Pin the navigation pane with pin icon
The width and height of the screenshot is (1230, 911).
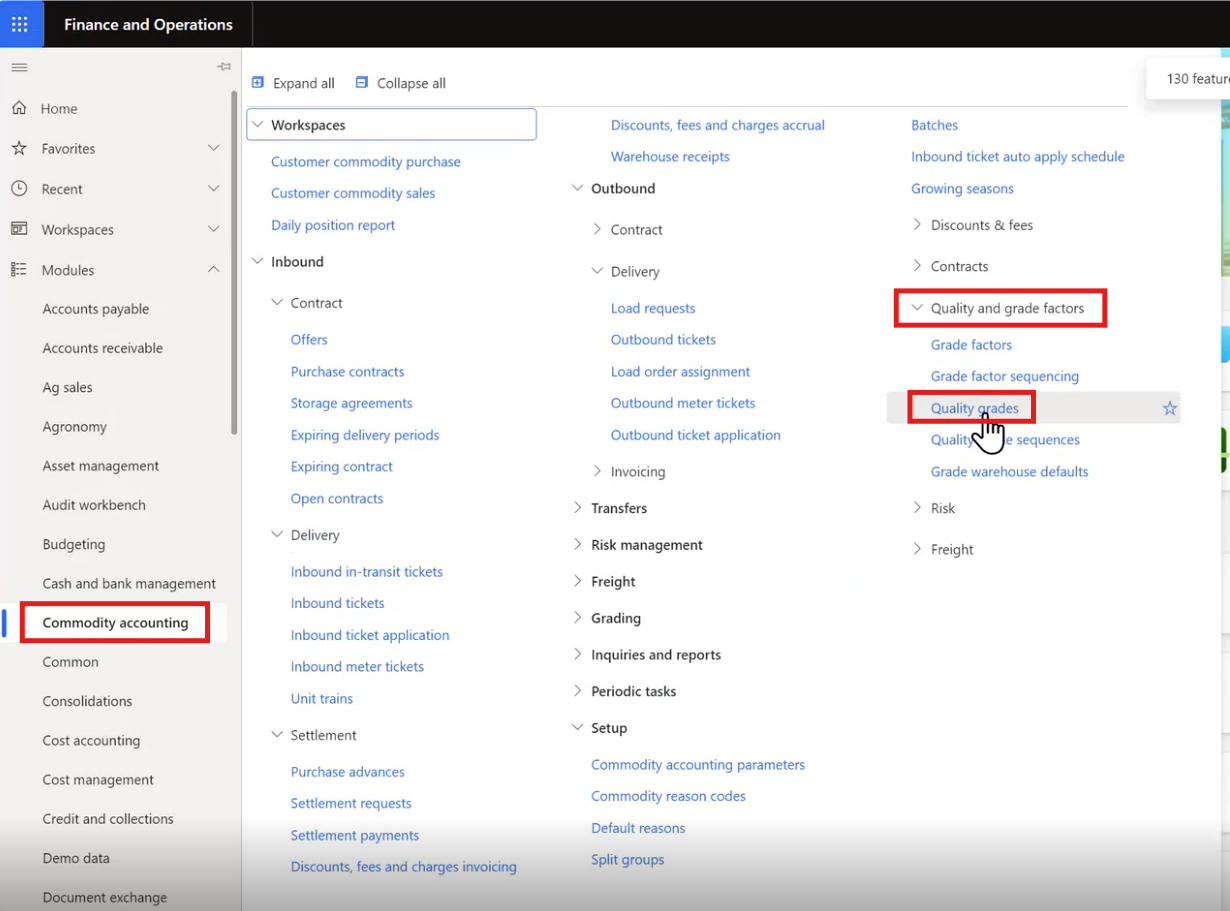click(224, 67)
